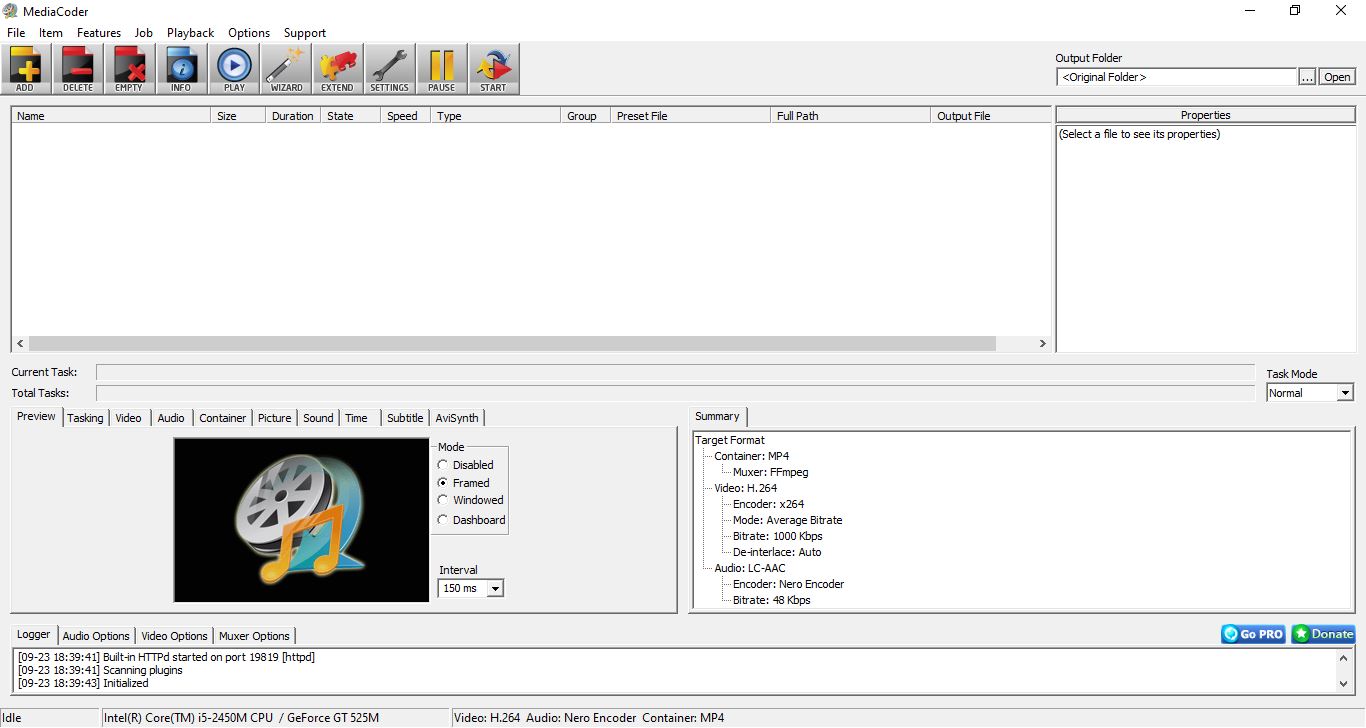Switch to the Time tab
Image resolution: width=1366 pixels, height=728 pixels.
pyautogui.click(x=357, y=418)
